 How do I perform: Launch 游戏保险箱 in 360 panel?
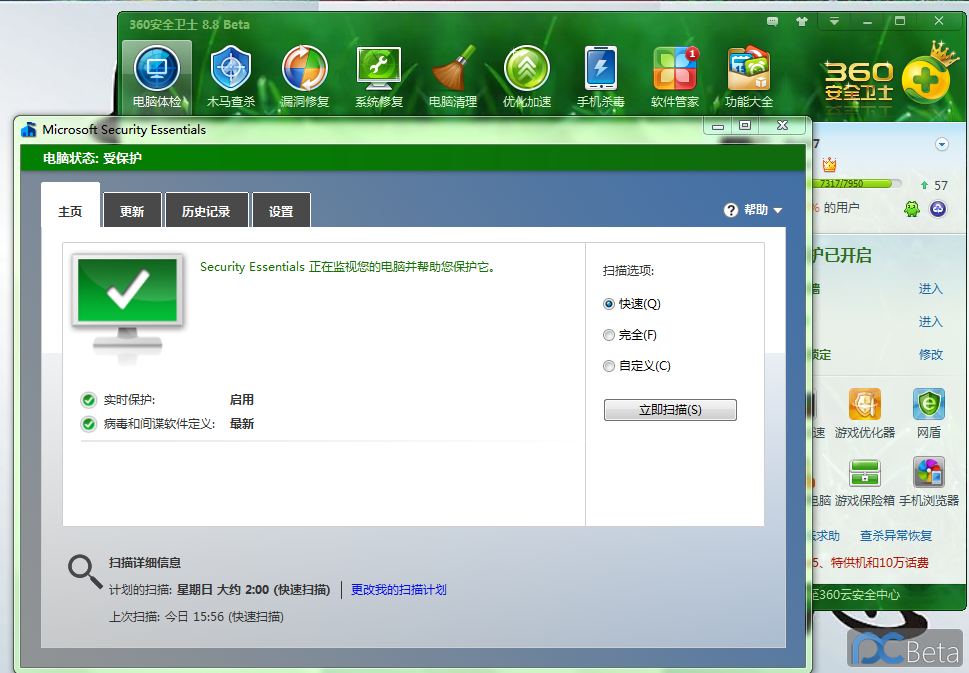(865, 483)
